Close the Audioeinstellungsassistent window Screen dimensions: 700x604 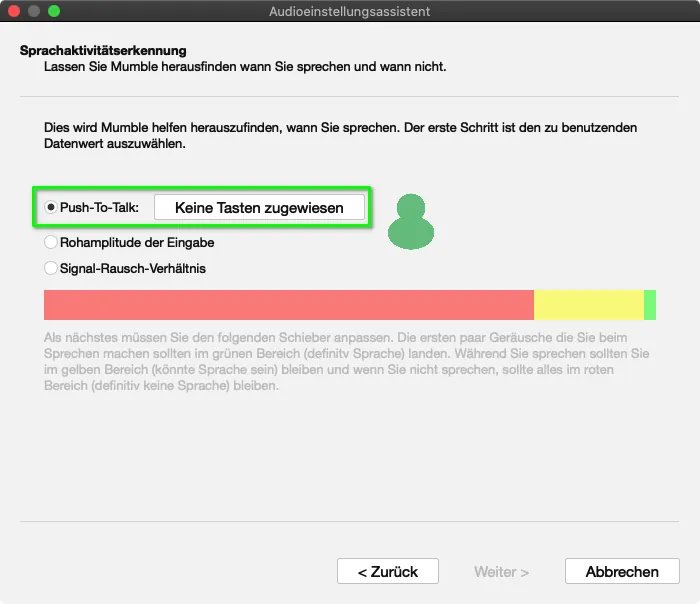14,11
